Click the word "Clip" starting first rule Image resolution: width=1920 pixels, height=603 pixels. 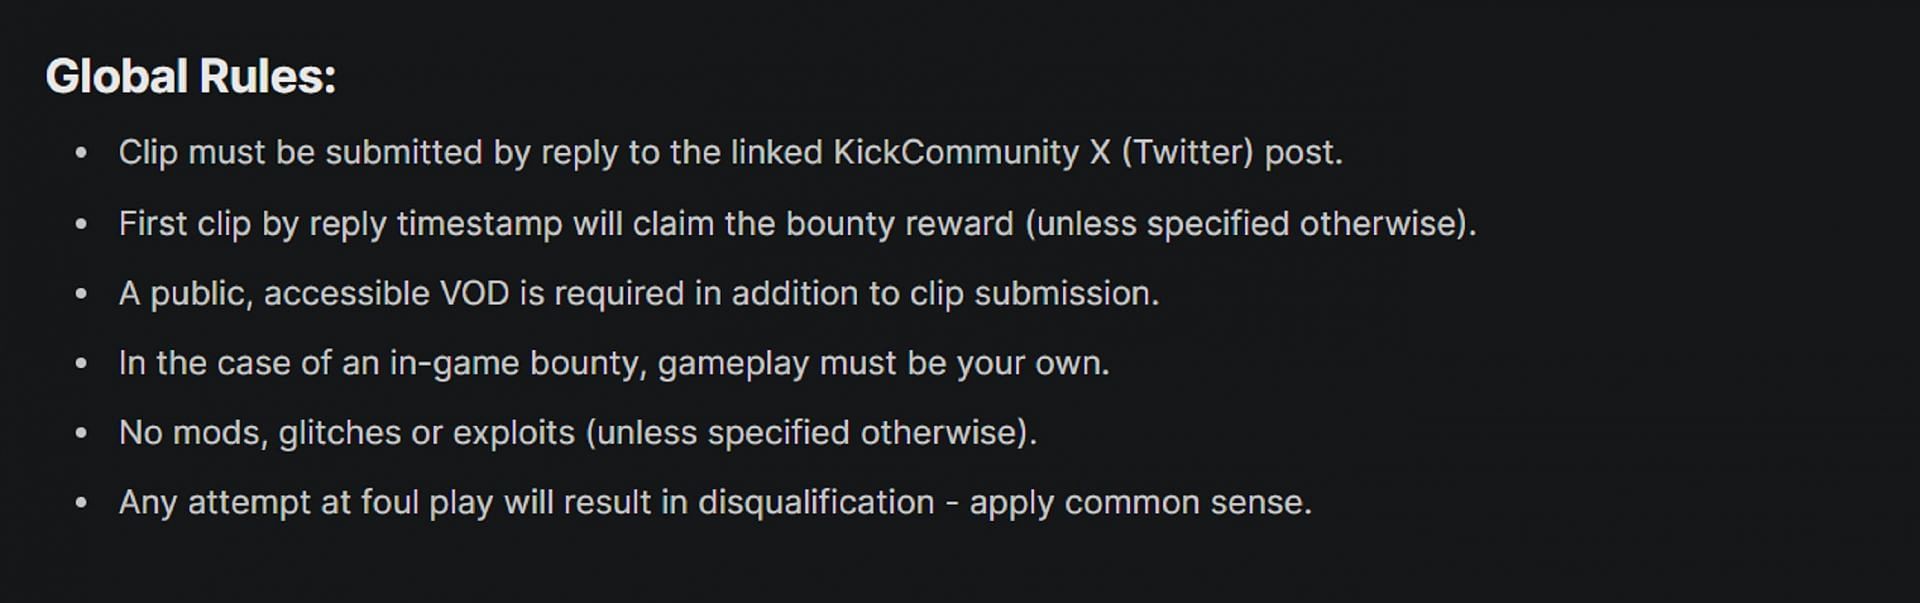(x=147, y=153)
